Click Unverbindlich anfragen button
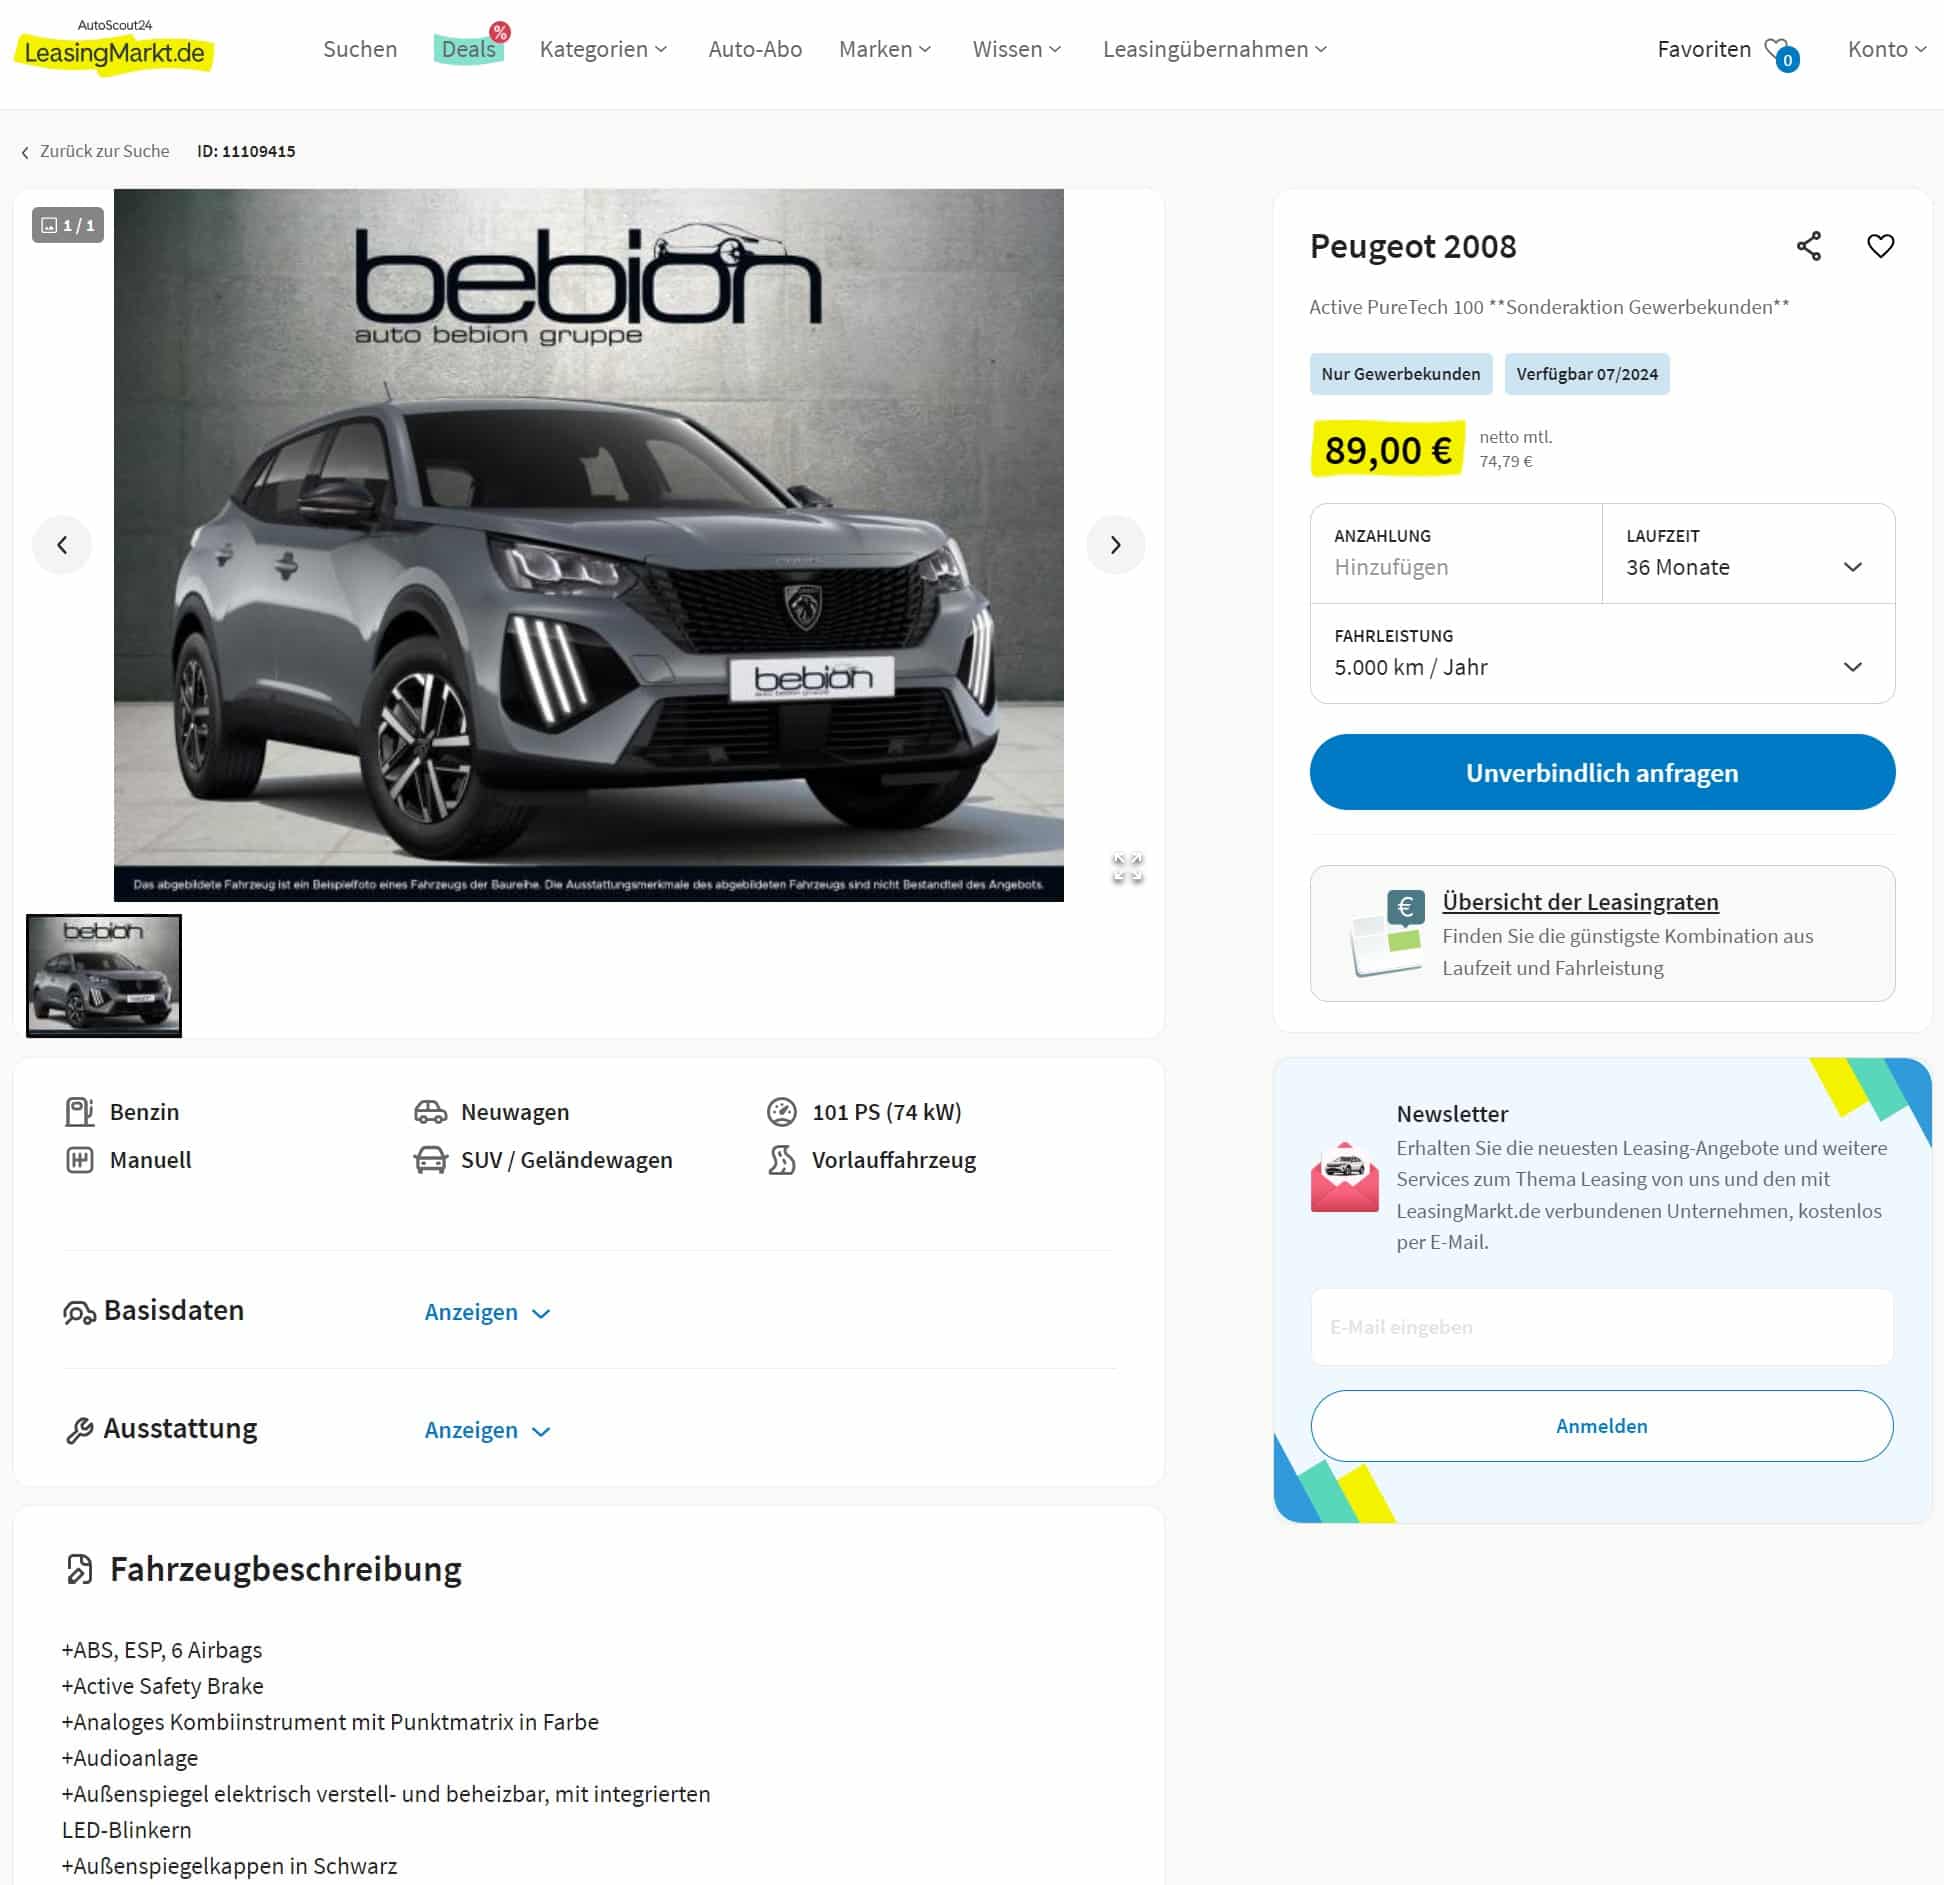 pyautogui.click(x=1602, y=772)
